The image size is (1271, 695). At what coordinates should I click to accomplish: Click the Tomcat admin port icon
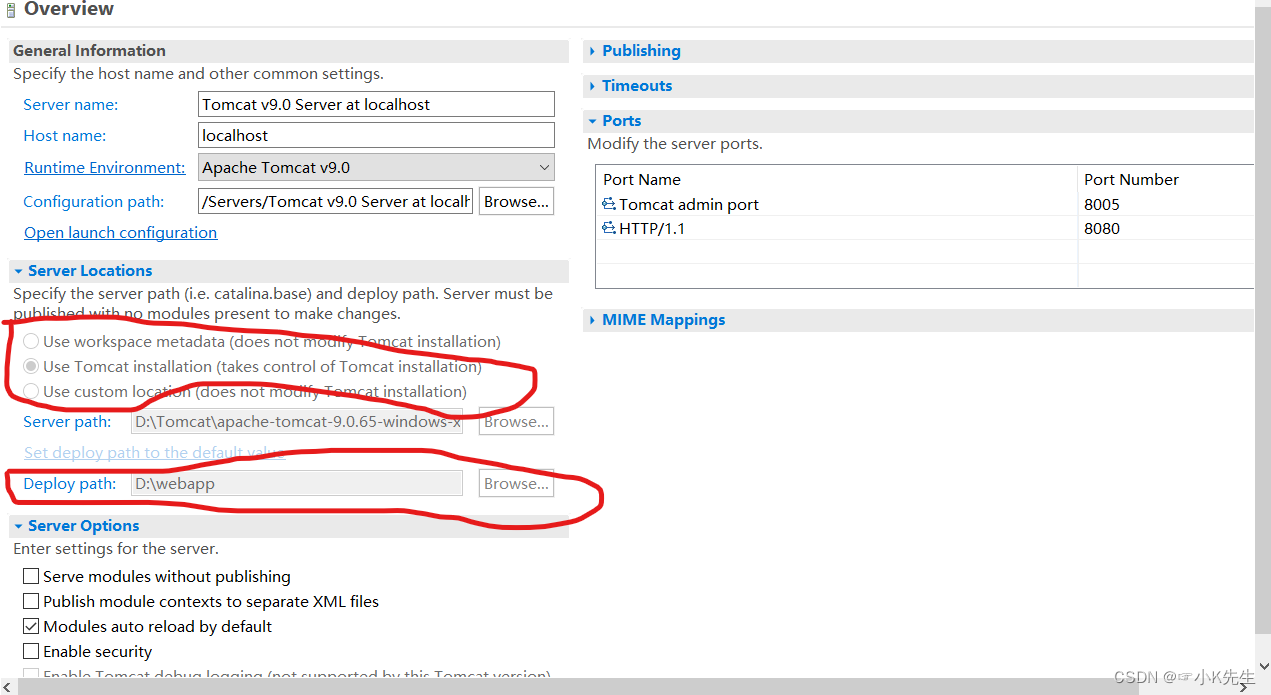[609, 204]
